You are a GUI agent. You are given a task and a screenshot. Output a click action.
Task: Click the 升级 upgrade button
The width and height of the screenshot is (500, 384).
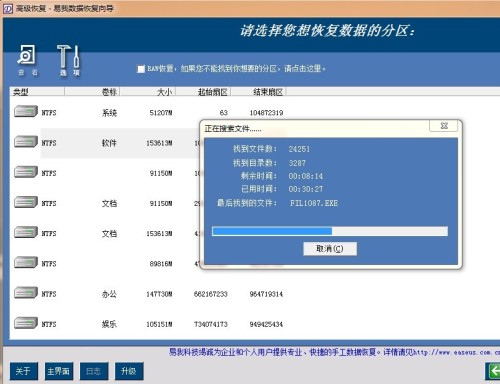129,371
